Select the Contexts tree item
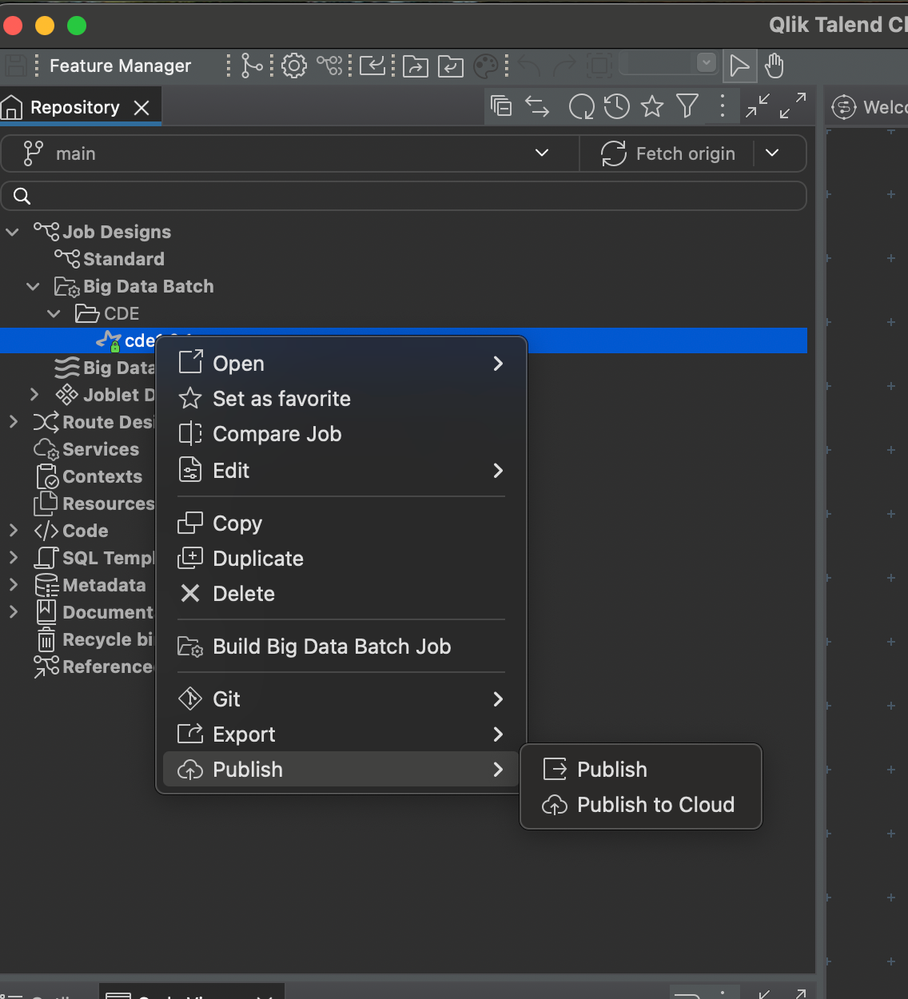Screen dimensions: 908x999 [x=102, y=477]
